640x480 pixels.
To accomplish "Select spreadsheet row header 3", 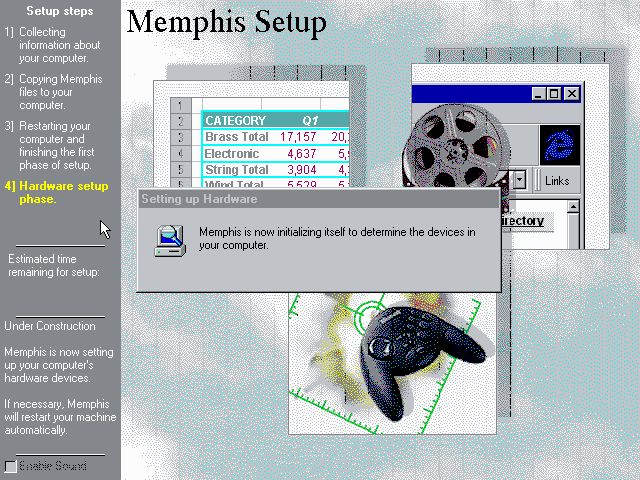I will tap(180, 137).
